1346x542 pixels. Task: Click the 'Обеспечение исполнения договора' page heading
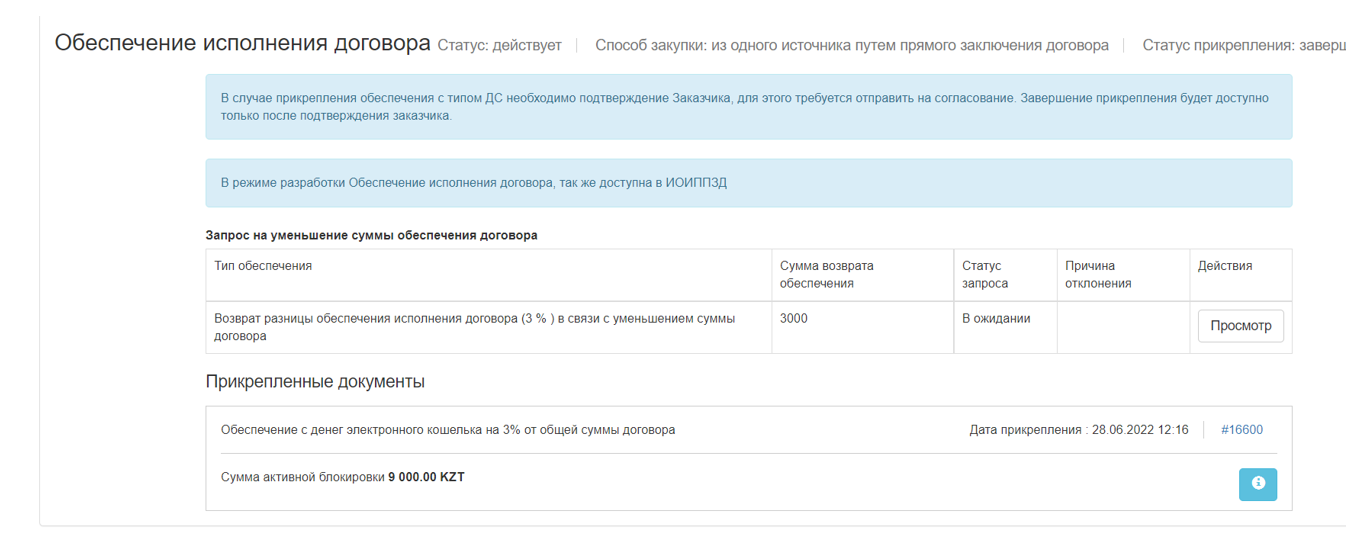[x=242, y=44]
